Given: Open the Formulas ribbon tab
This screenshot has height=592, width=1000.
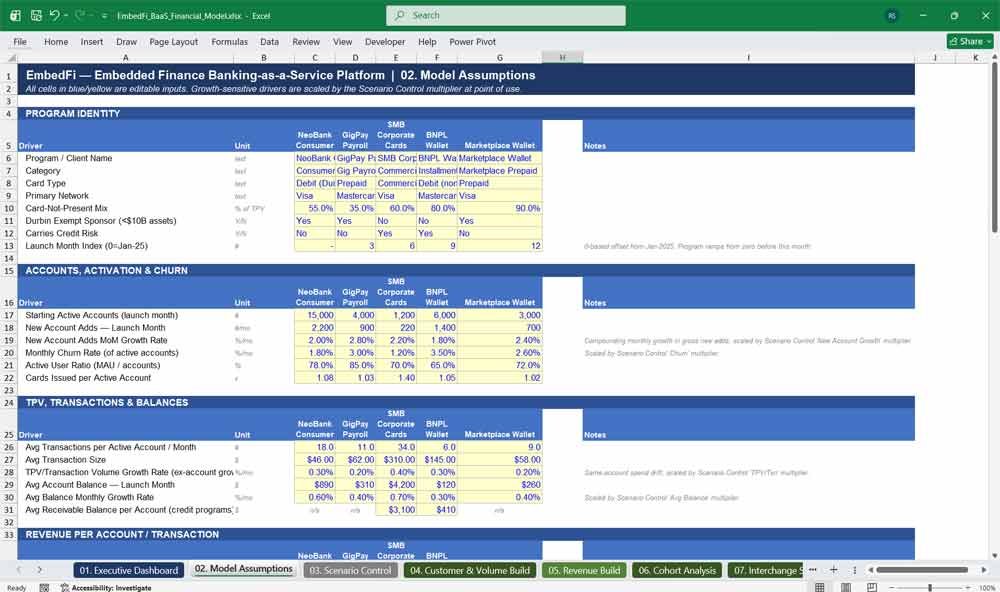Looking at the screenshot, I should pyautogui.click(x=230, y=41).
